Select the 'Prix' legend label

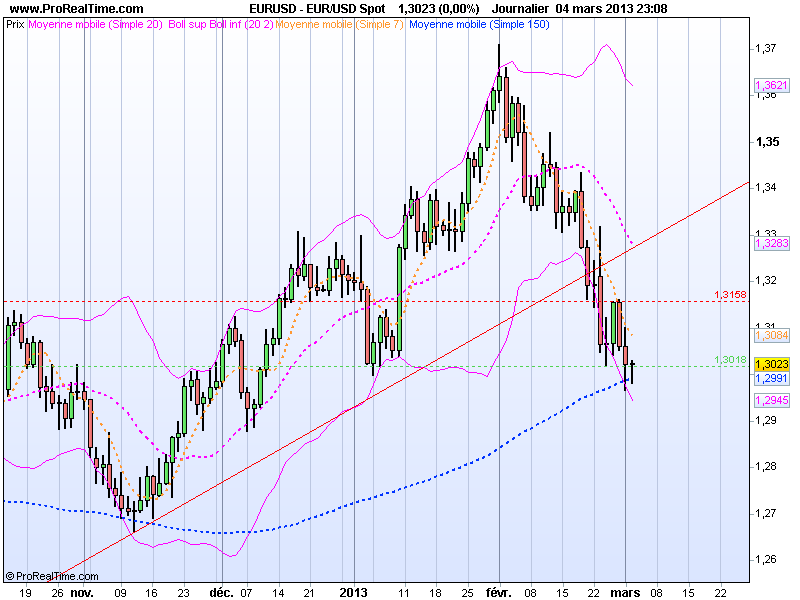[15, 24]
